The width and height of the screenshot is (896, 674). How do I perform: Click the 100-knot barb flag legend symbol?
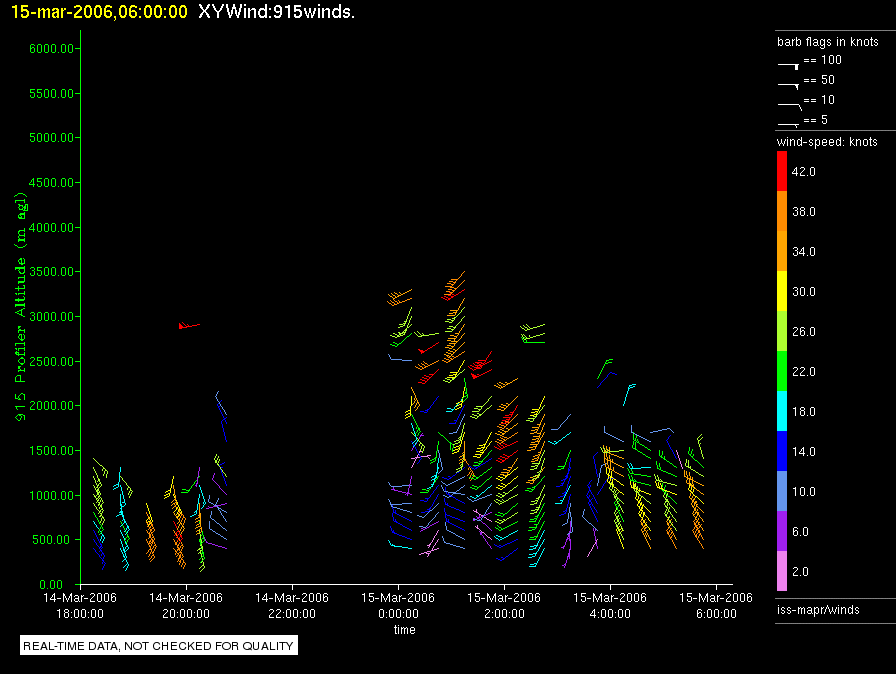(788, 65)
